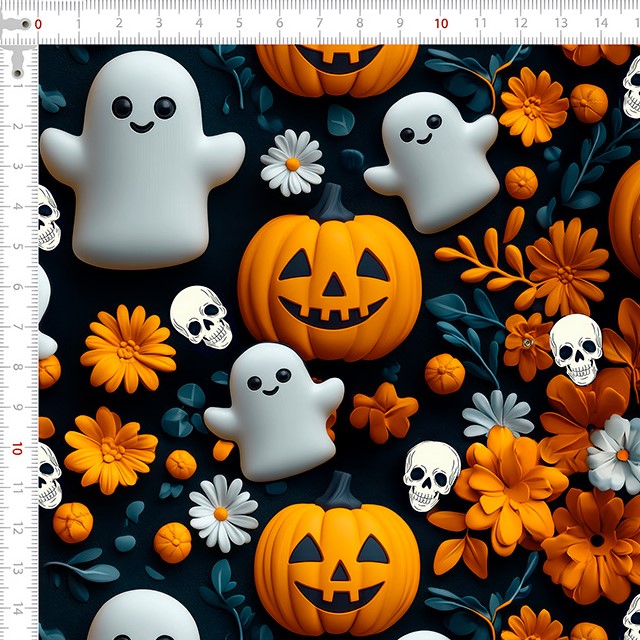Click the skull left of center pumpkin
The image size is (640, 640).
tap(201, 317)
